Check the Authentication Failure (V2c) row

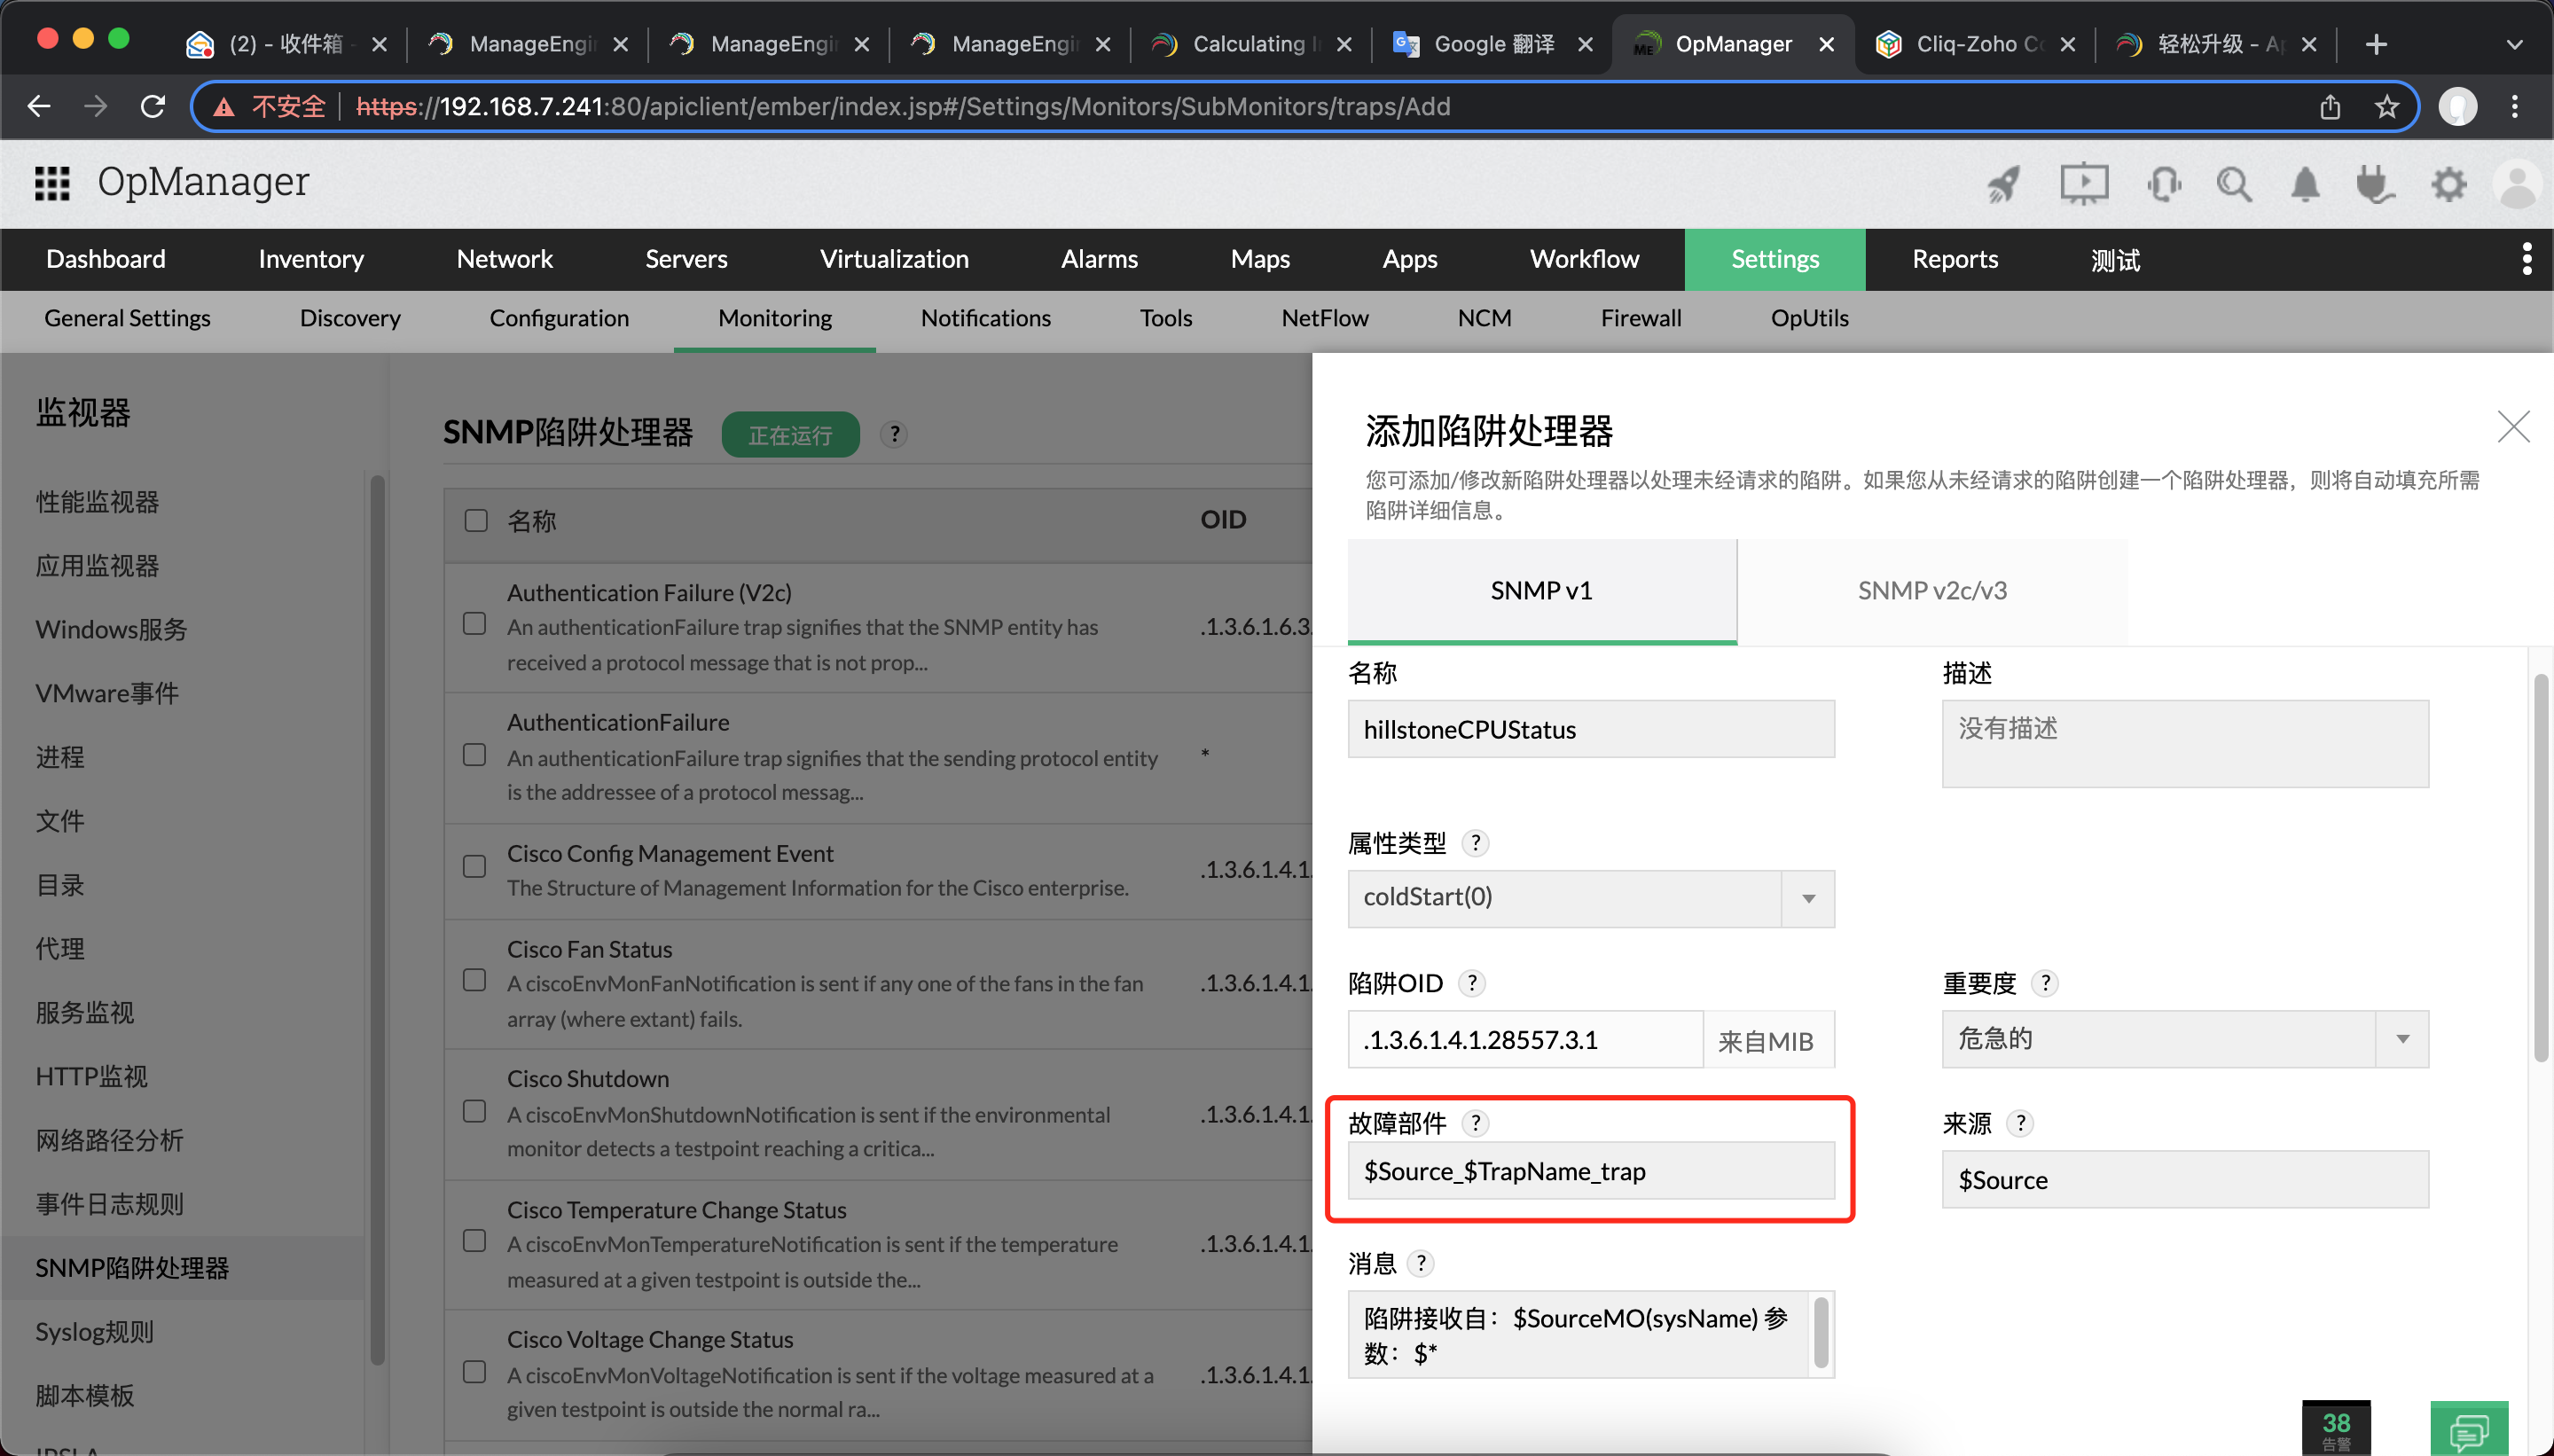pos(475,624)
